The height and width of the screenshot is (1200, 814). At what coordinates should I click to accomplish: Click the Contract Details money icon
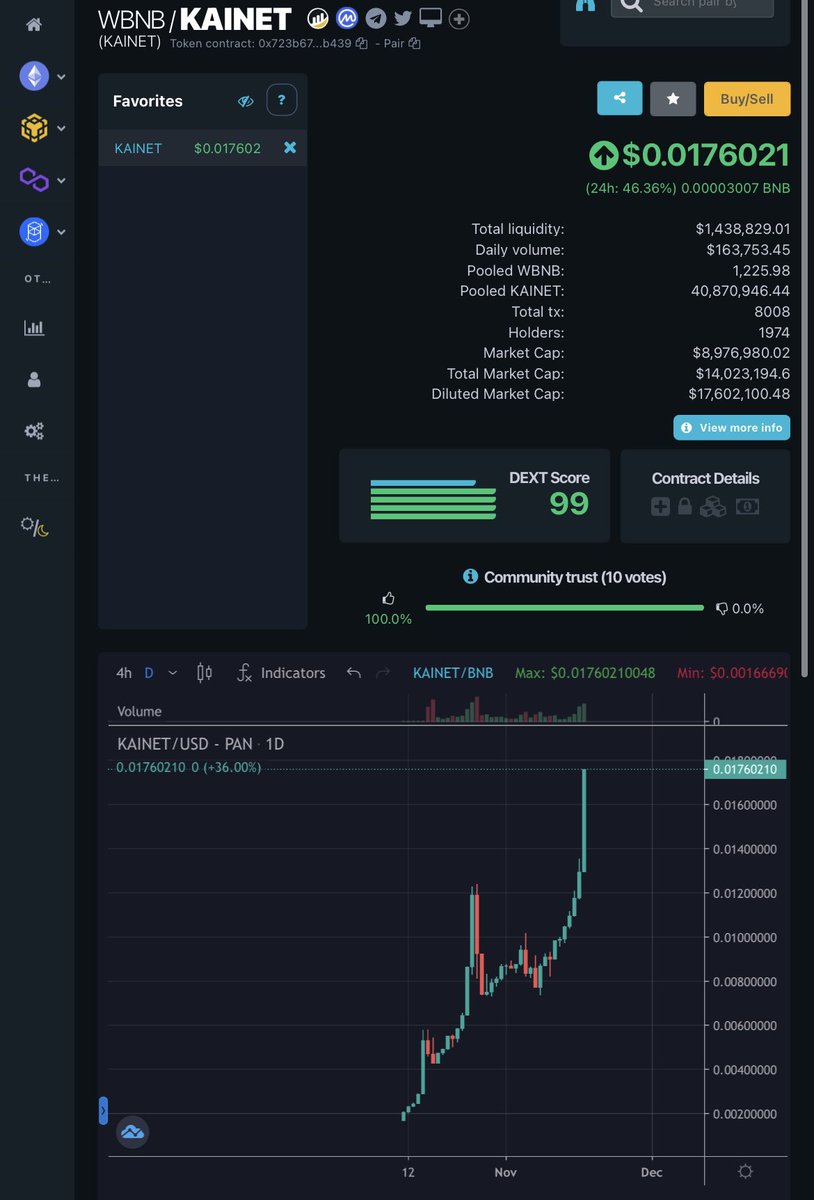pos(747,507)
